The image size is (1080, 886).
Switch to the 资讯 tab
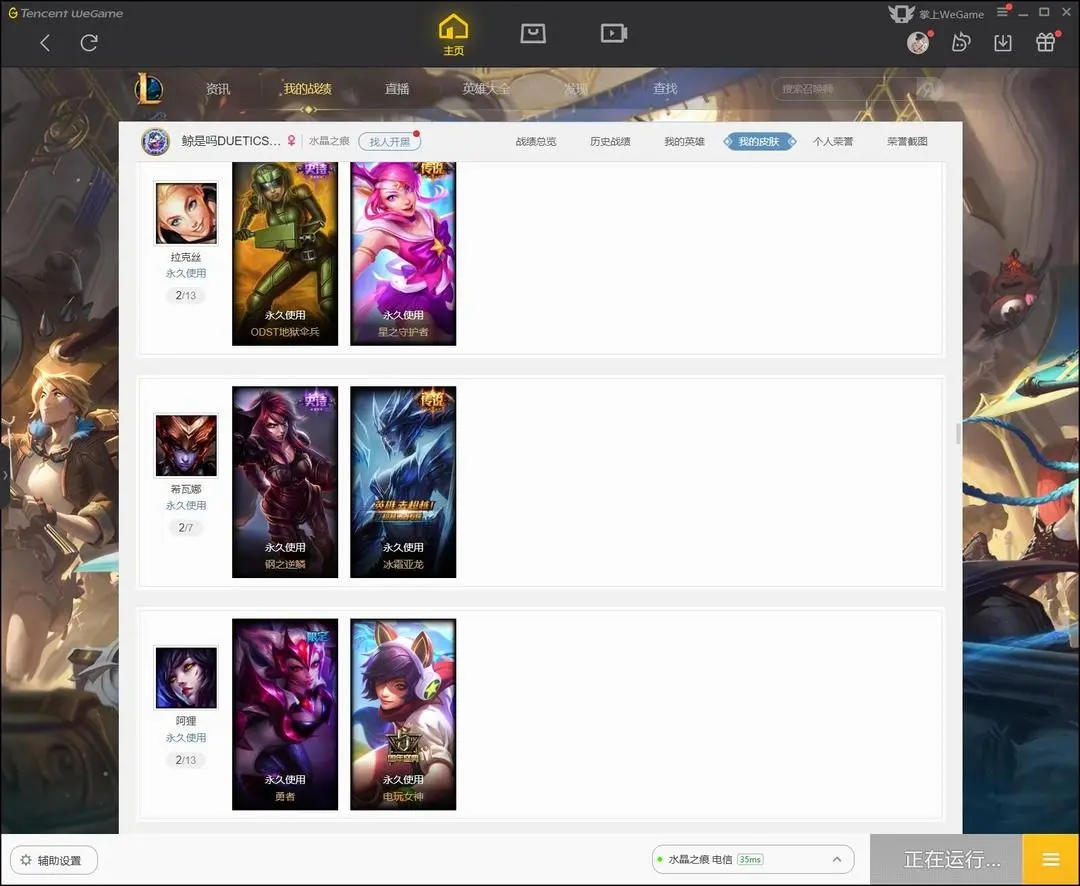coord(218,89)
